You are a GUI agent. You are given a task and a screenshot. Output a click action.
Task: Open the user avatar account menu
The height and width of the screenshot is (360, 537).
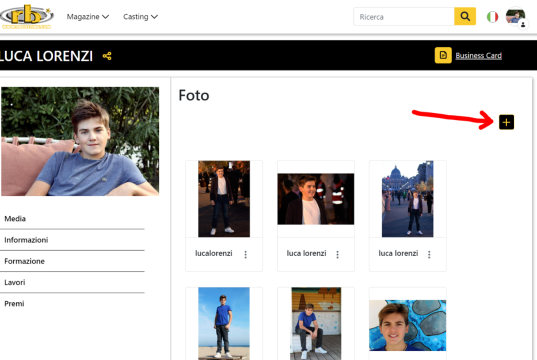click(516, 17)
